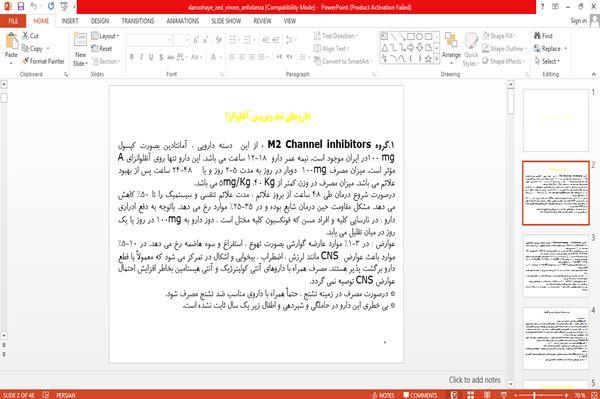Open the Arrange menu
The width and height of the screenshot is (600, 399).
coord(452,47)
